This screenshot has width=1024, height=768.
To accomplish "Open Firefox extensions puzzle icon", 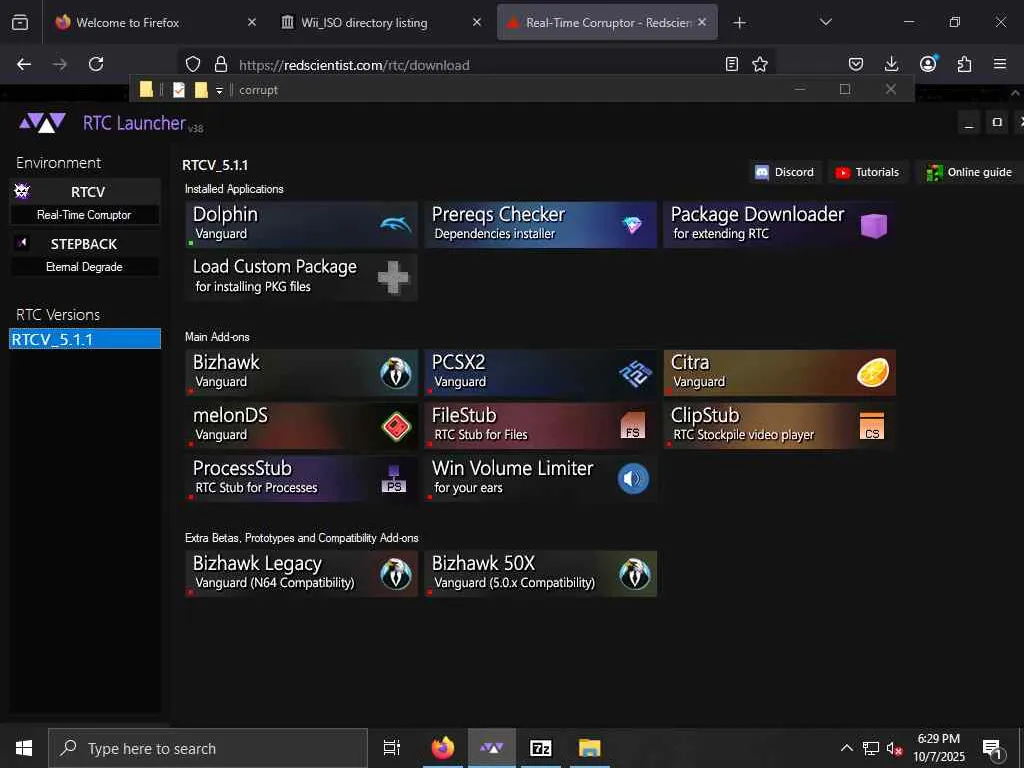I will coord(964,64).
